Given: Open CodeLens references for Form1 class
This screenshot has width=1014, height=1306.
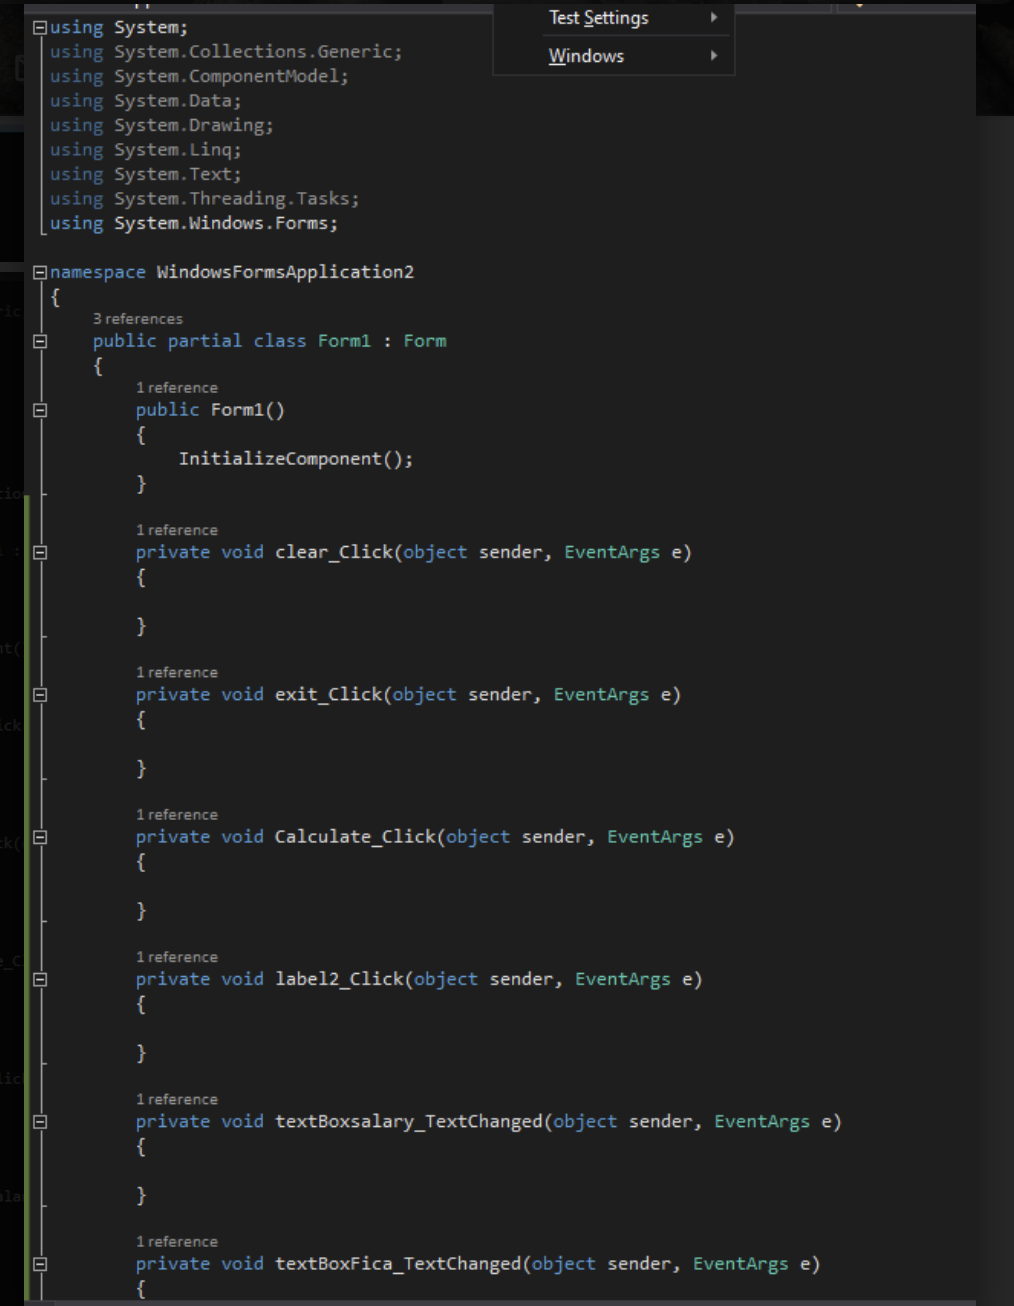Looking at the screenshot, I should (x=139, y=318).
